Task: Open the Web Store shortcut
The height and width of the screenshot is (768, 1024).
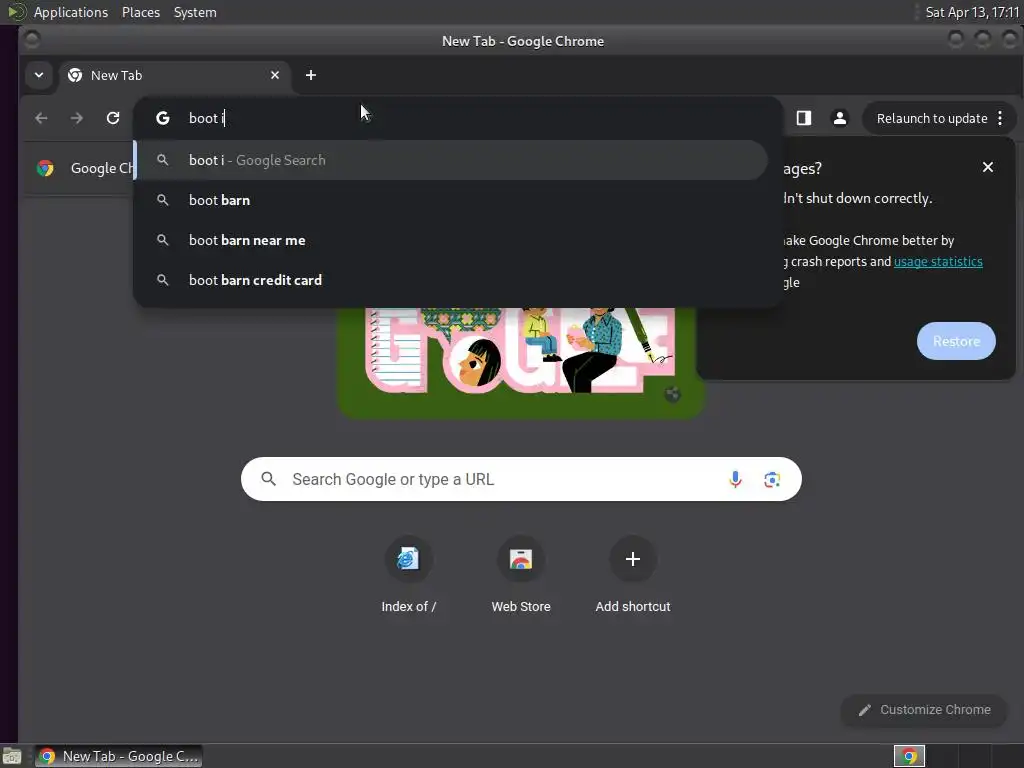Action: pyautogui.click(x=521, y=575)
